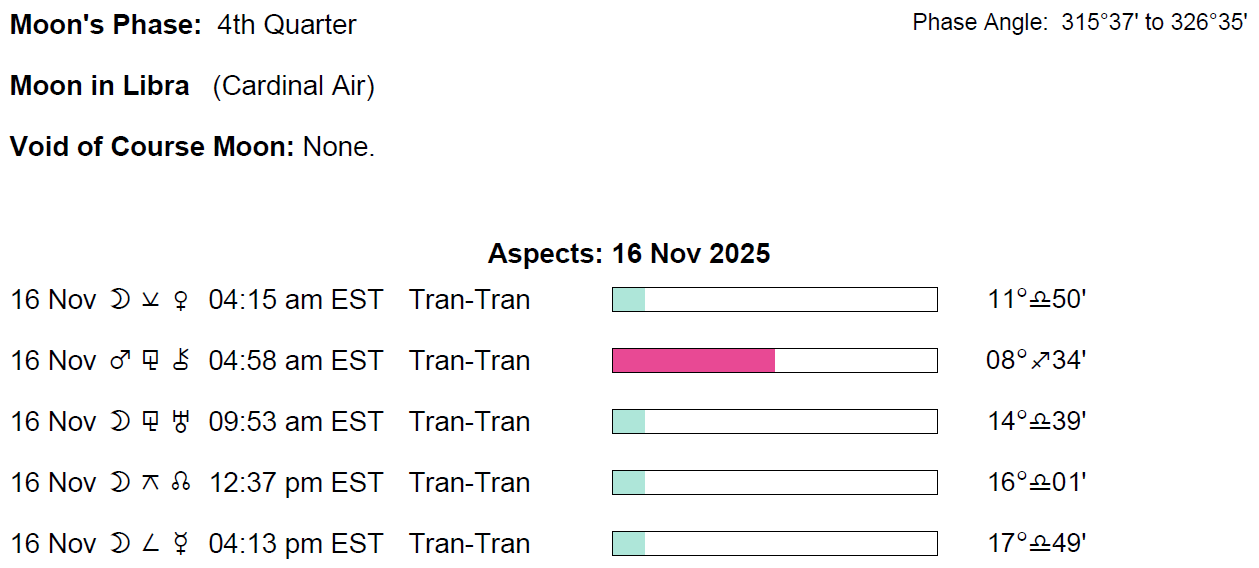Click the teal progress bar for 04:15 am aspect
This screenshot has height=568, width=1259.
point(774,300)
